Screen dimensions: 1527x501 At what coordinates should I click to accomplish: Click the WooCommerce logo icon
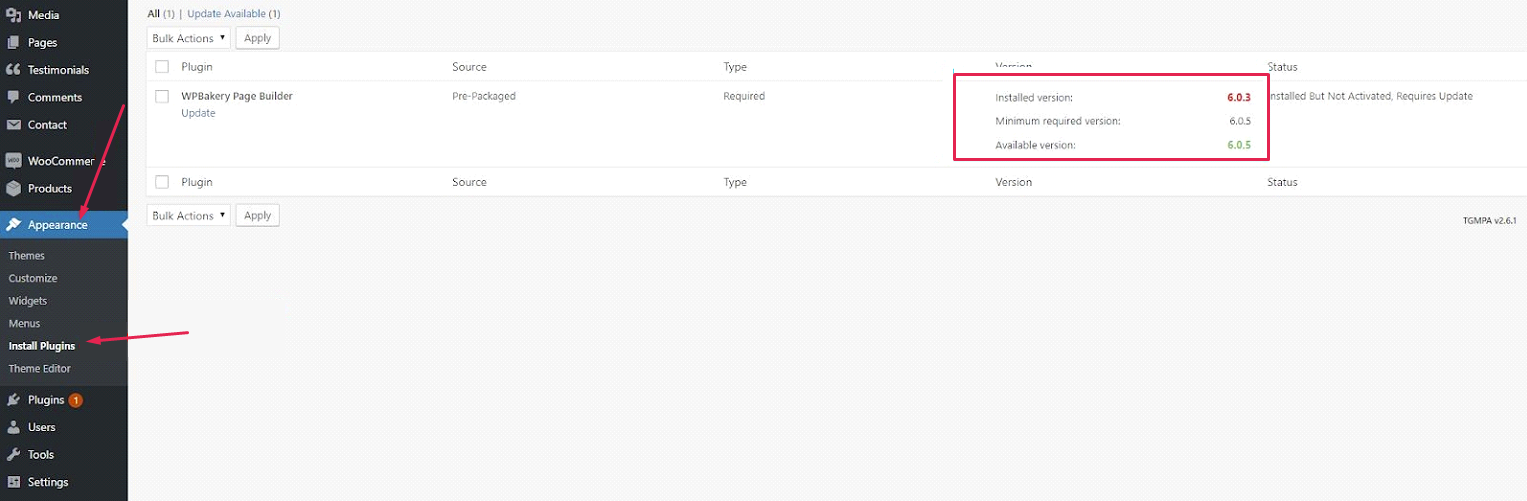(x=14, y=161)
